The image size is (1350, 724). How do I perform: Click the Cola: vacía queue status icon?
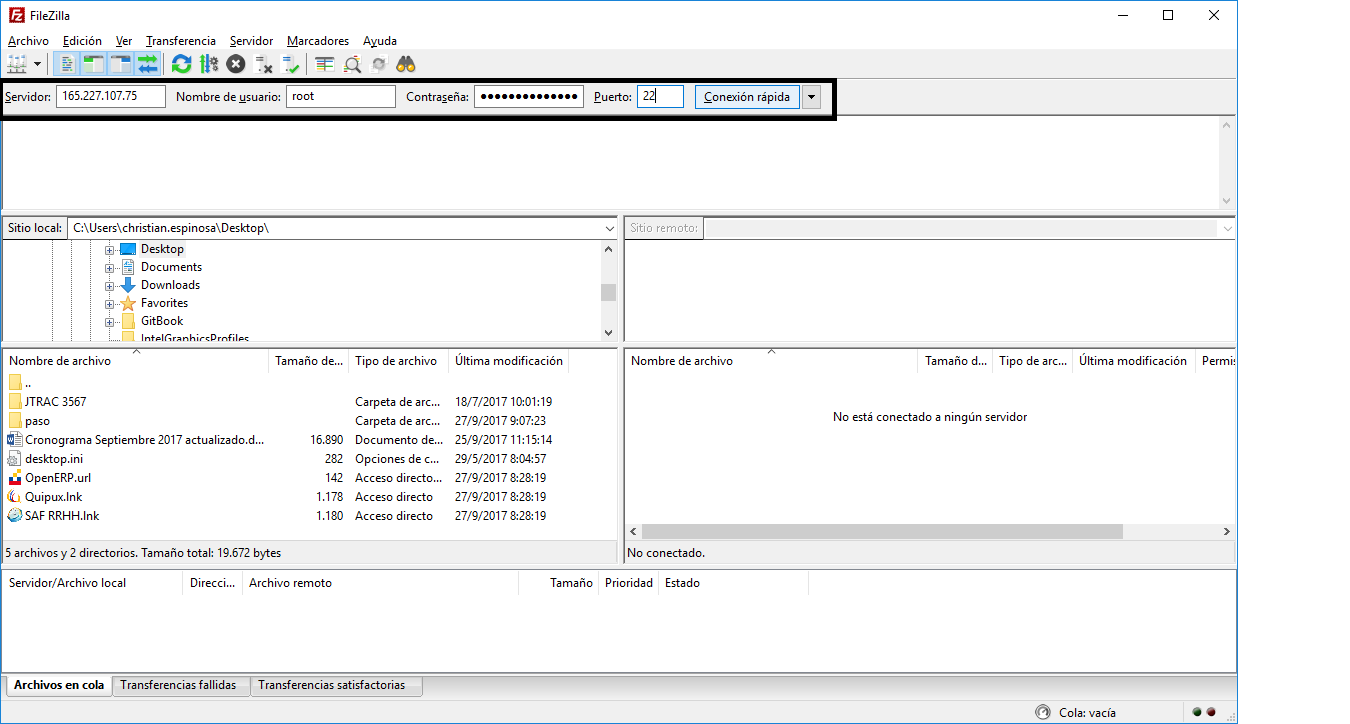click(x=1043, y=713)
